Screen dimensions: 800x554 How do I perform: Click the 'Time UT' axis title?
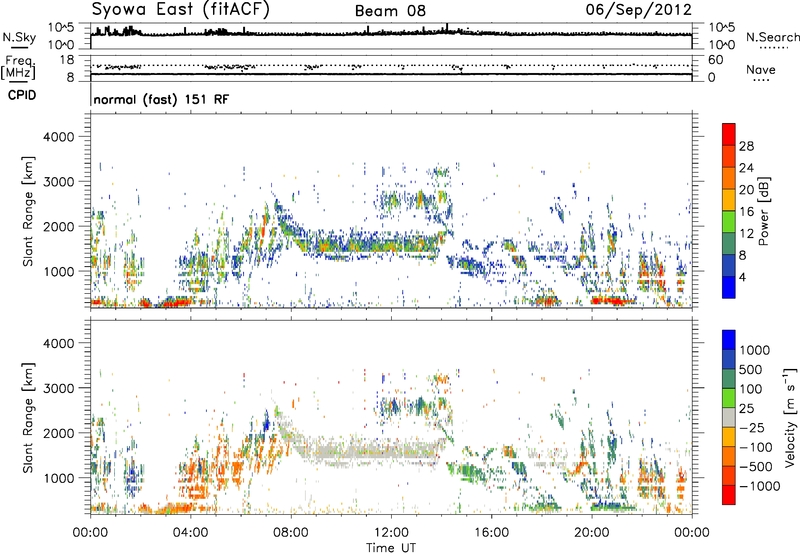point(391,548)
